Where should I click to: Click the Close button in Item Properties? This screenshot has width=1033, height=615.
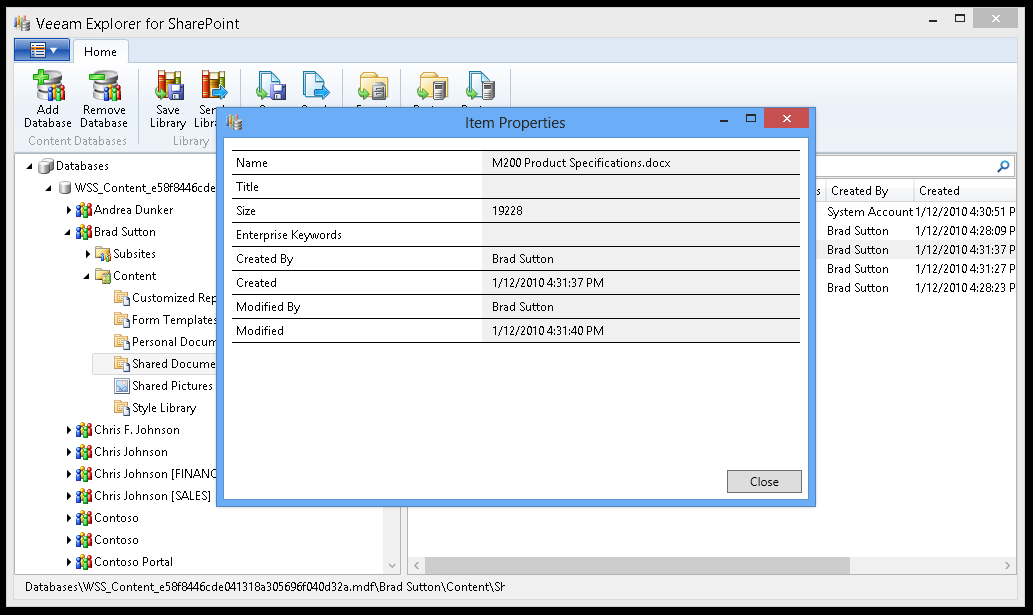coord(764,481)
